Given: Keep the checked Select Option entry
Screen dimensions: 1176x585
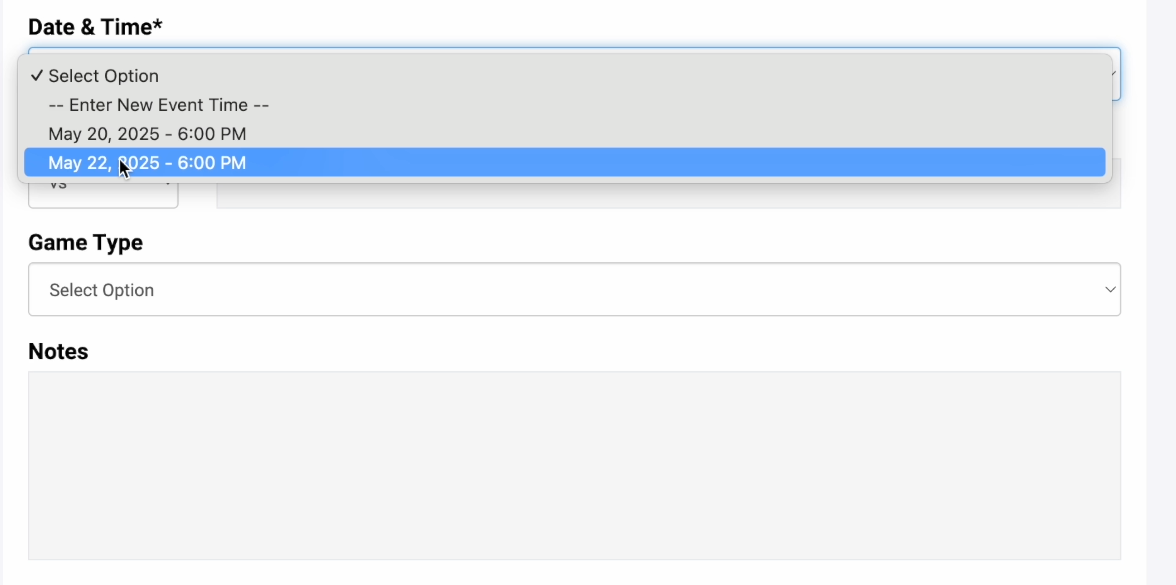Looking at the screenshot, I should tap(104, 76).
